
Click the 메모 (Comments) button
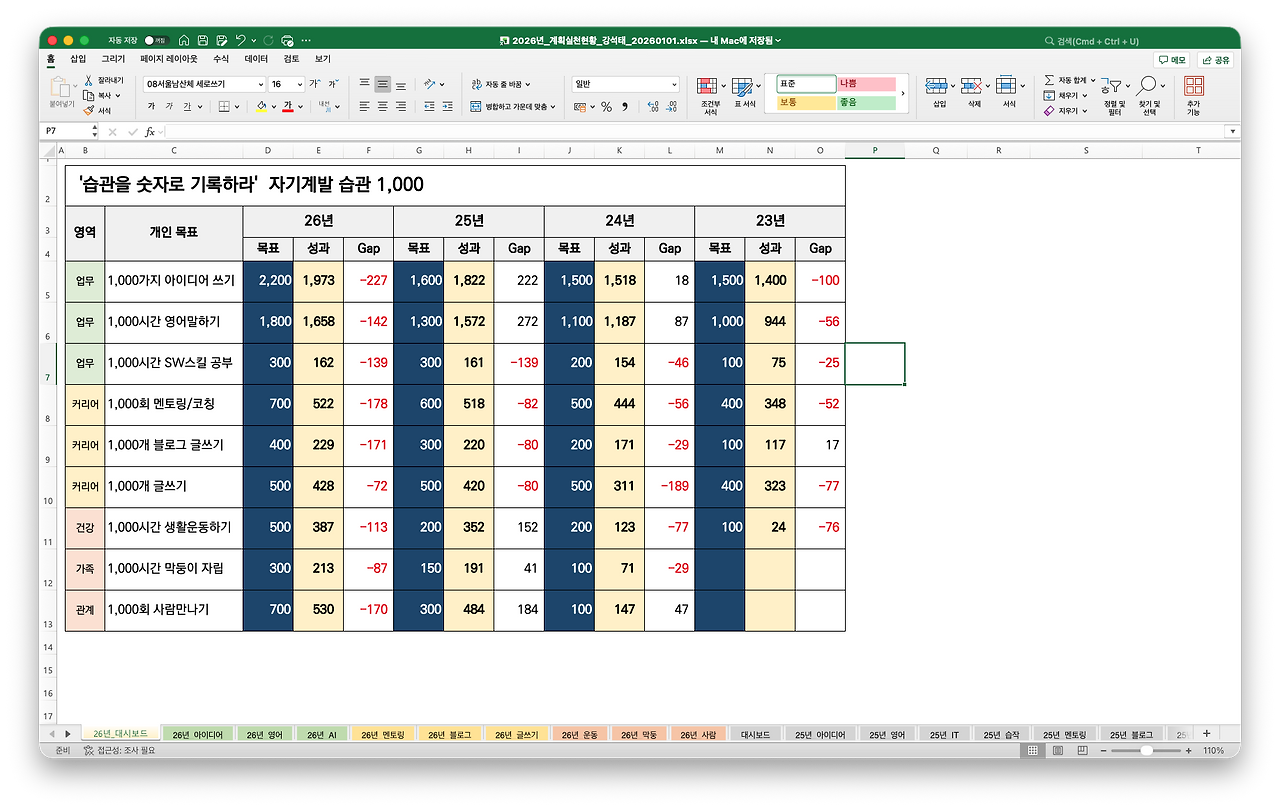click(1171, 60)
